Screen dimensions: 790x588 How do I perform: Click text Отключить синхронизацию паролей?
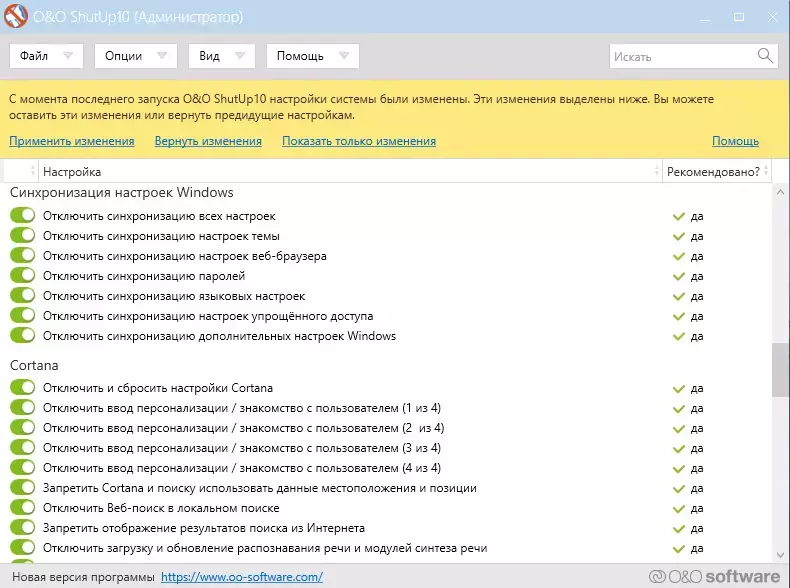pos(144,276)
